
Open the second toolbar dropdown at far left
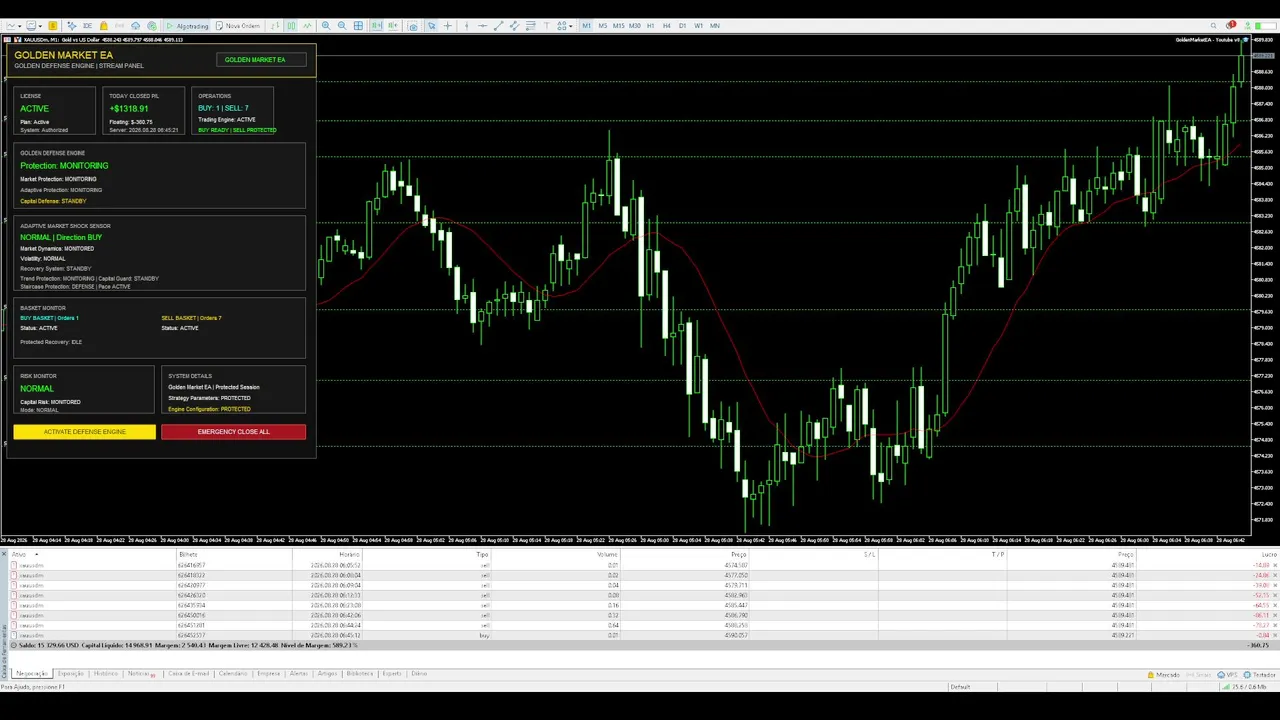tap(40, 26)
